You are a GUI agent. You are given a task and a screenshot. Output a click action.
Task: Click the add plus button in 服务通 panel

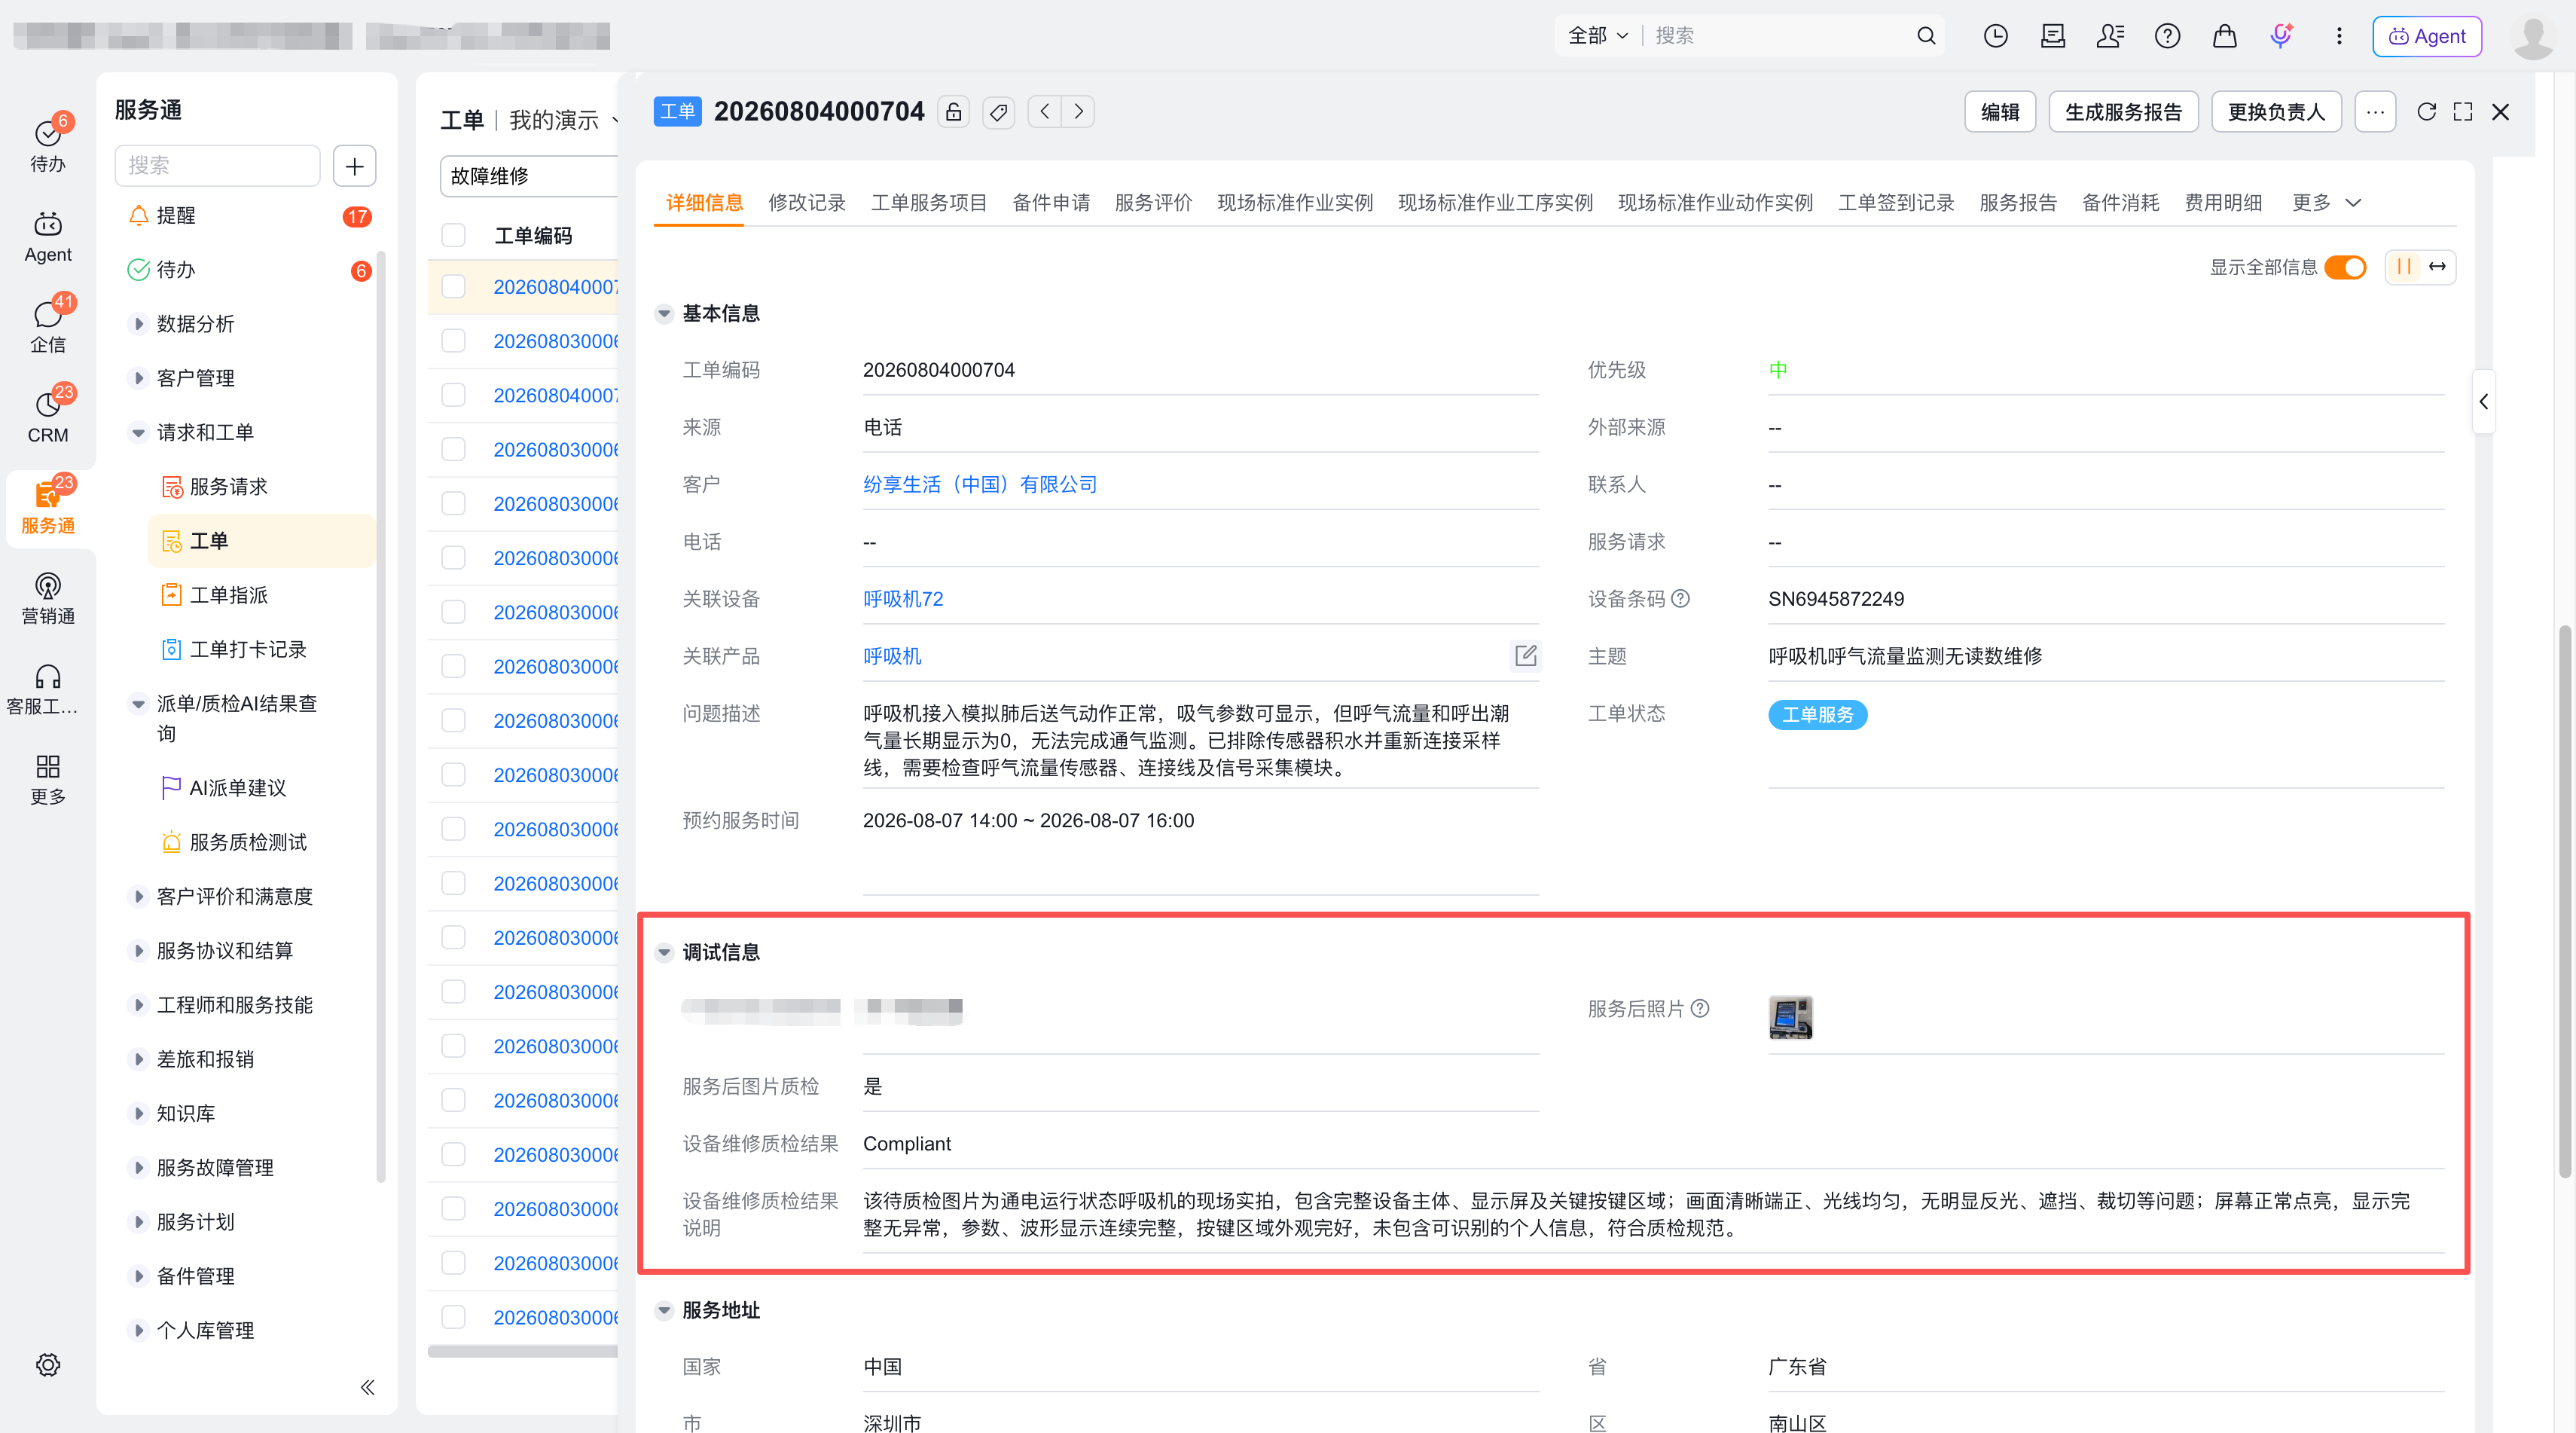354,166
